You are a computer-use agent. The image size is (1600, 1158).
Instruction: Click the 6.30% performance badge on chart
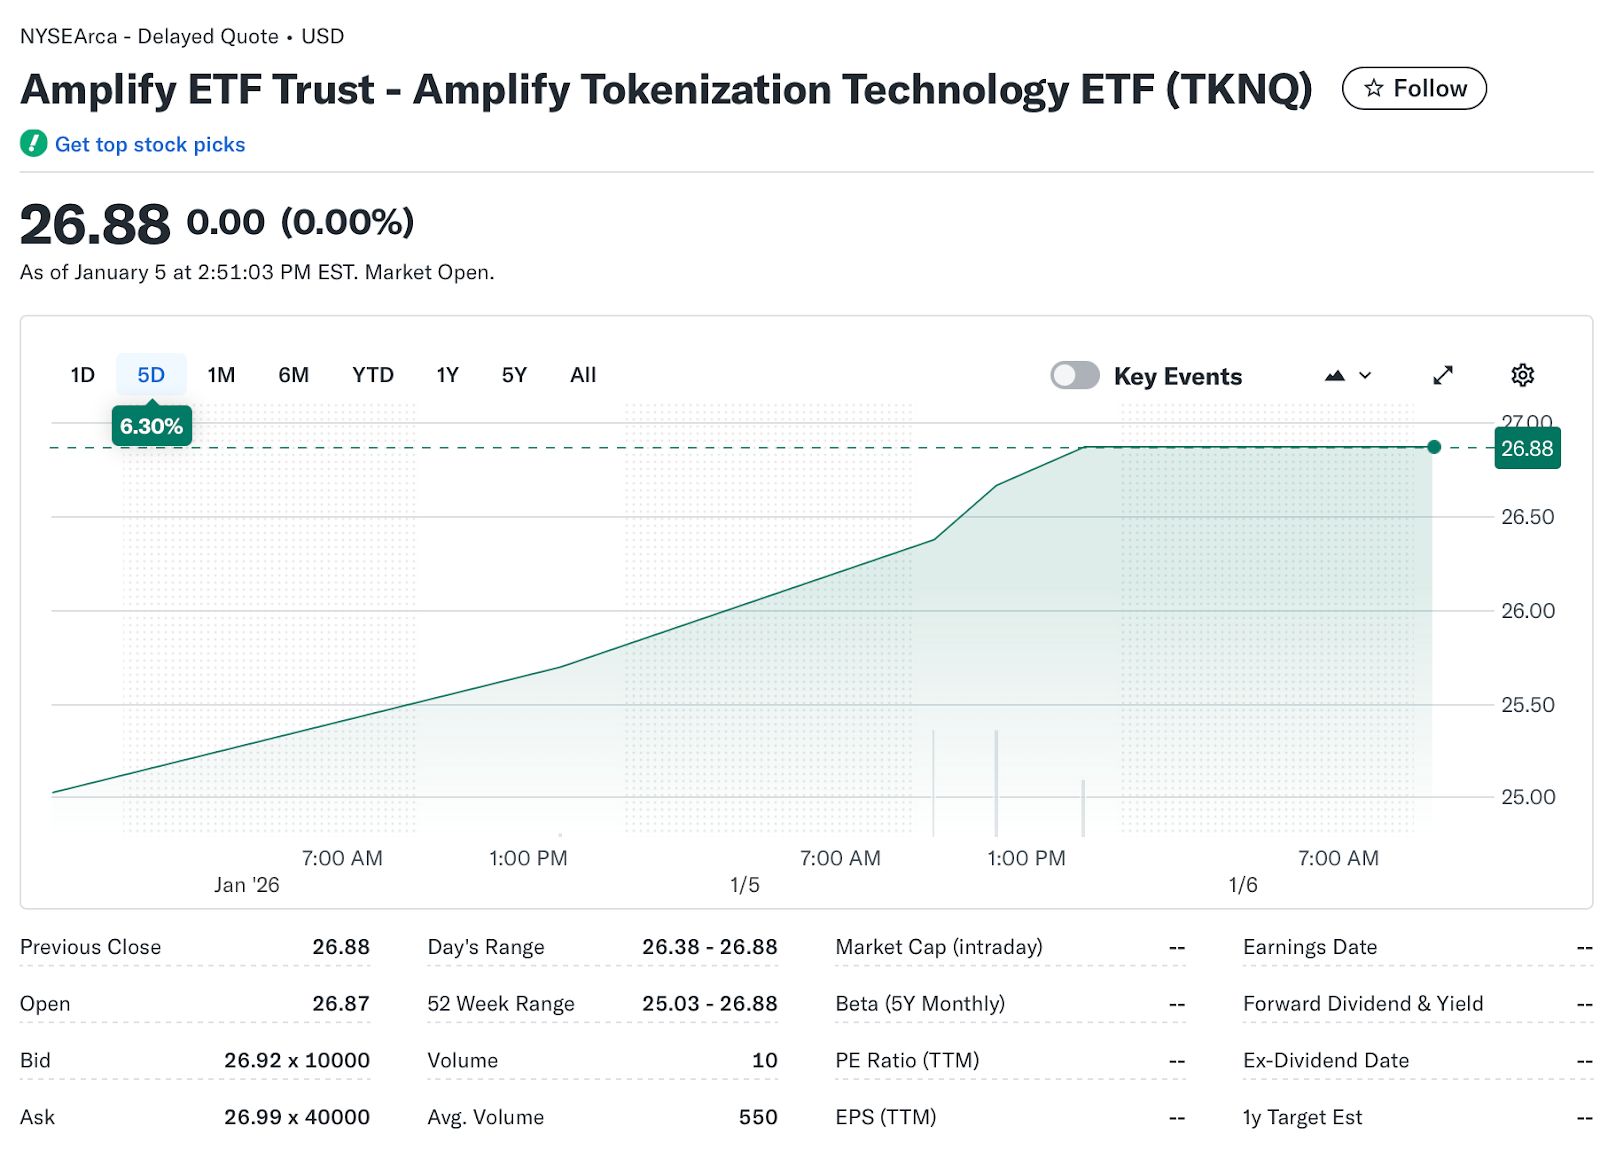[151, 425]
